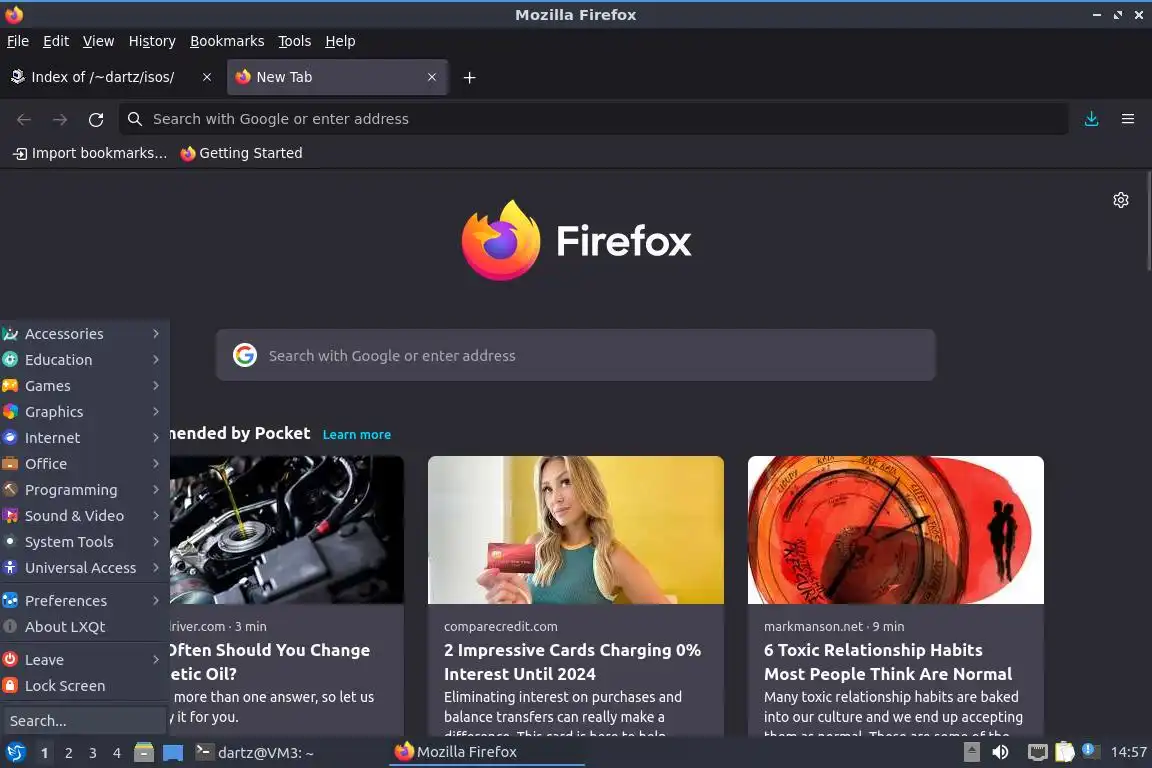Click the search magnifier icon in address bar
This screenshot has width=1152, height=768.
134,119
